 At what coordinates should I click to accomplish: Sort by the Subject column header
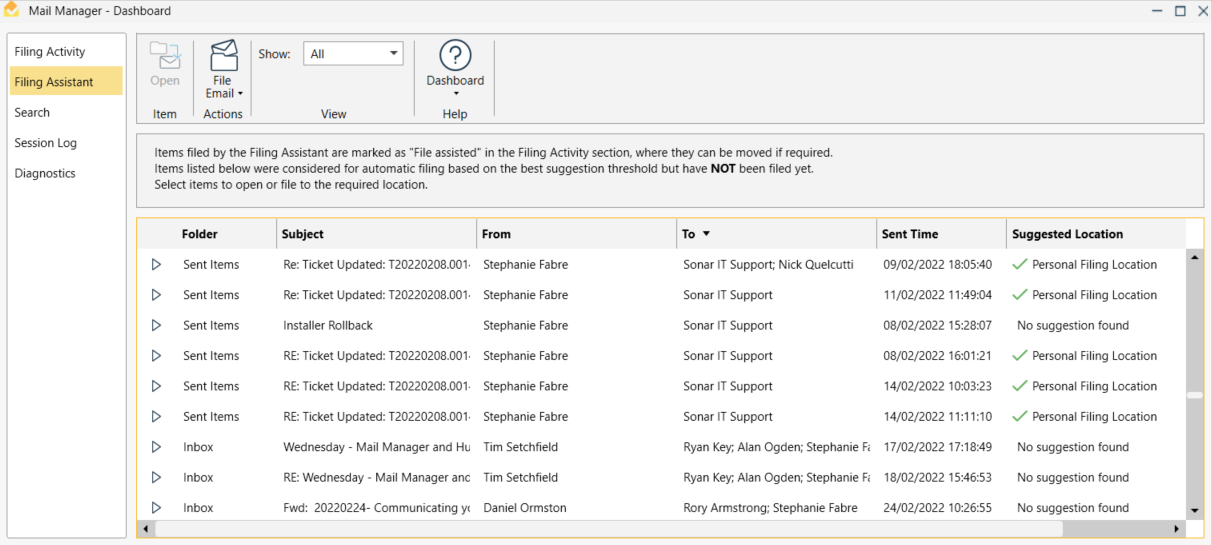coord(303,234)
